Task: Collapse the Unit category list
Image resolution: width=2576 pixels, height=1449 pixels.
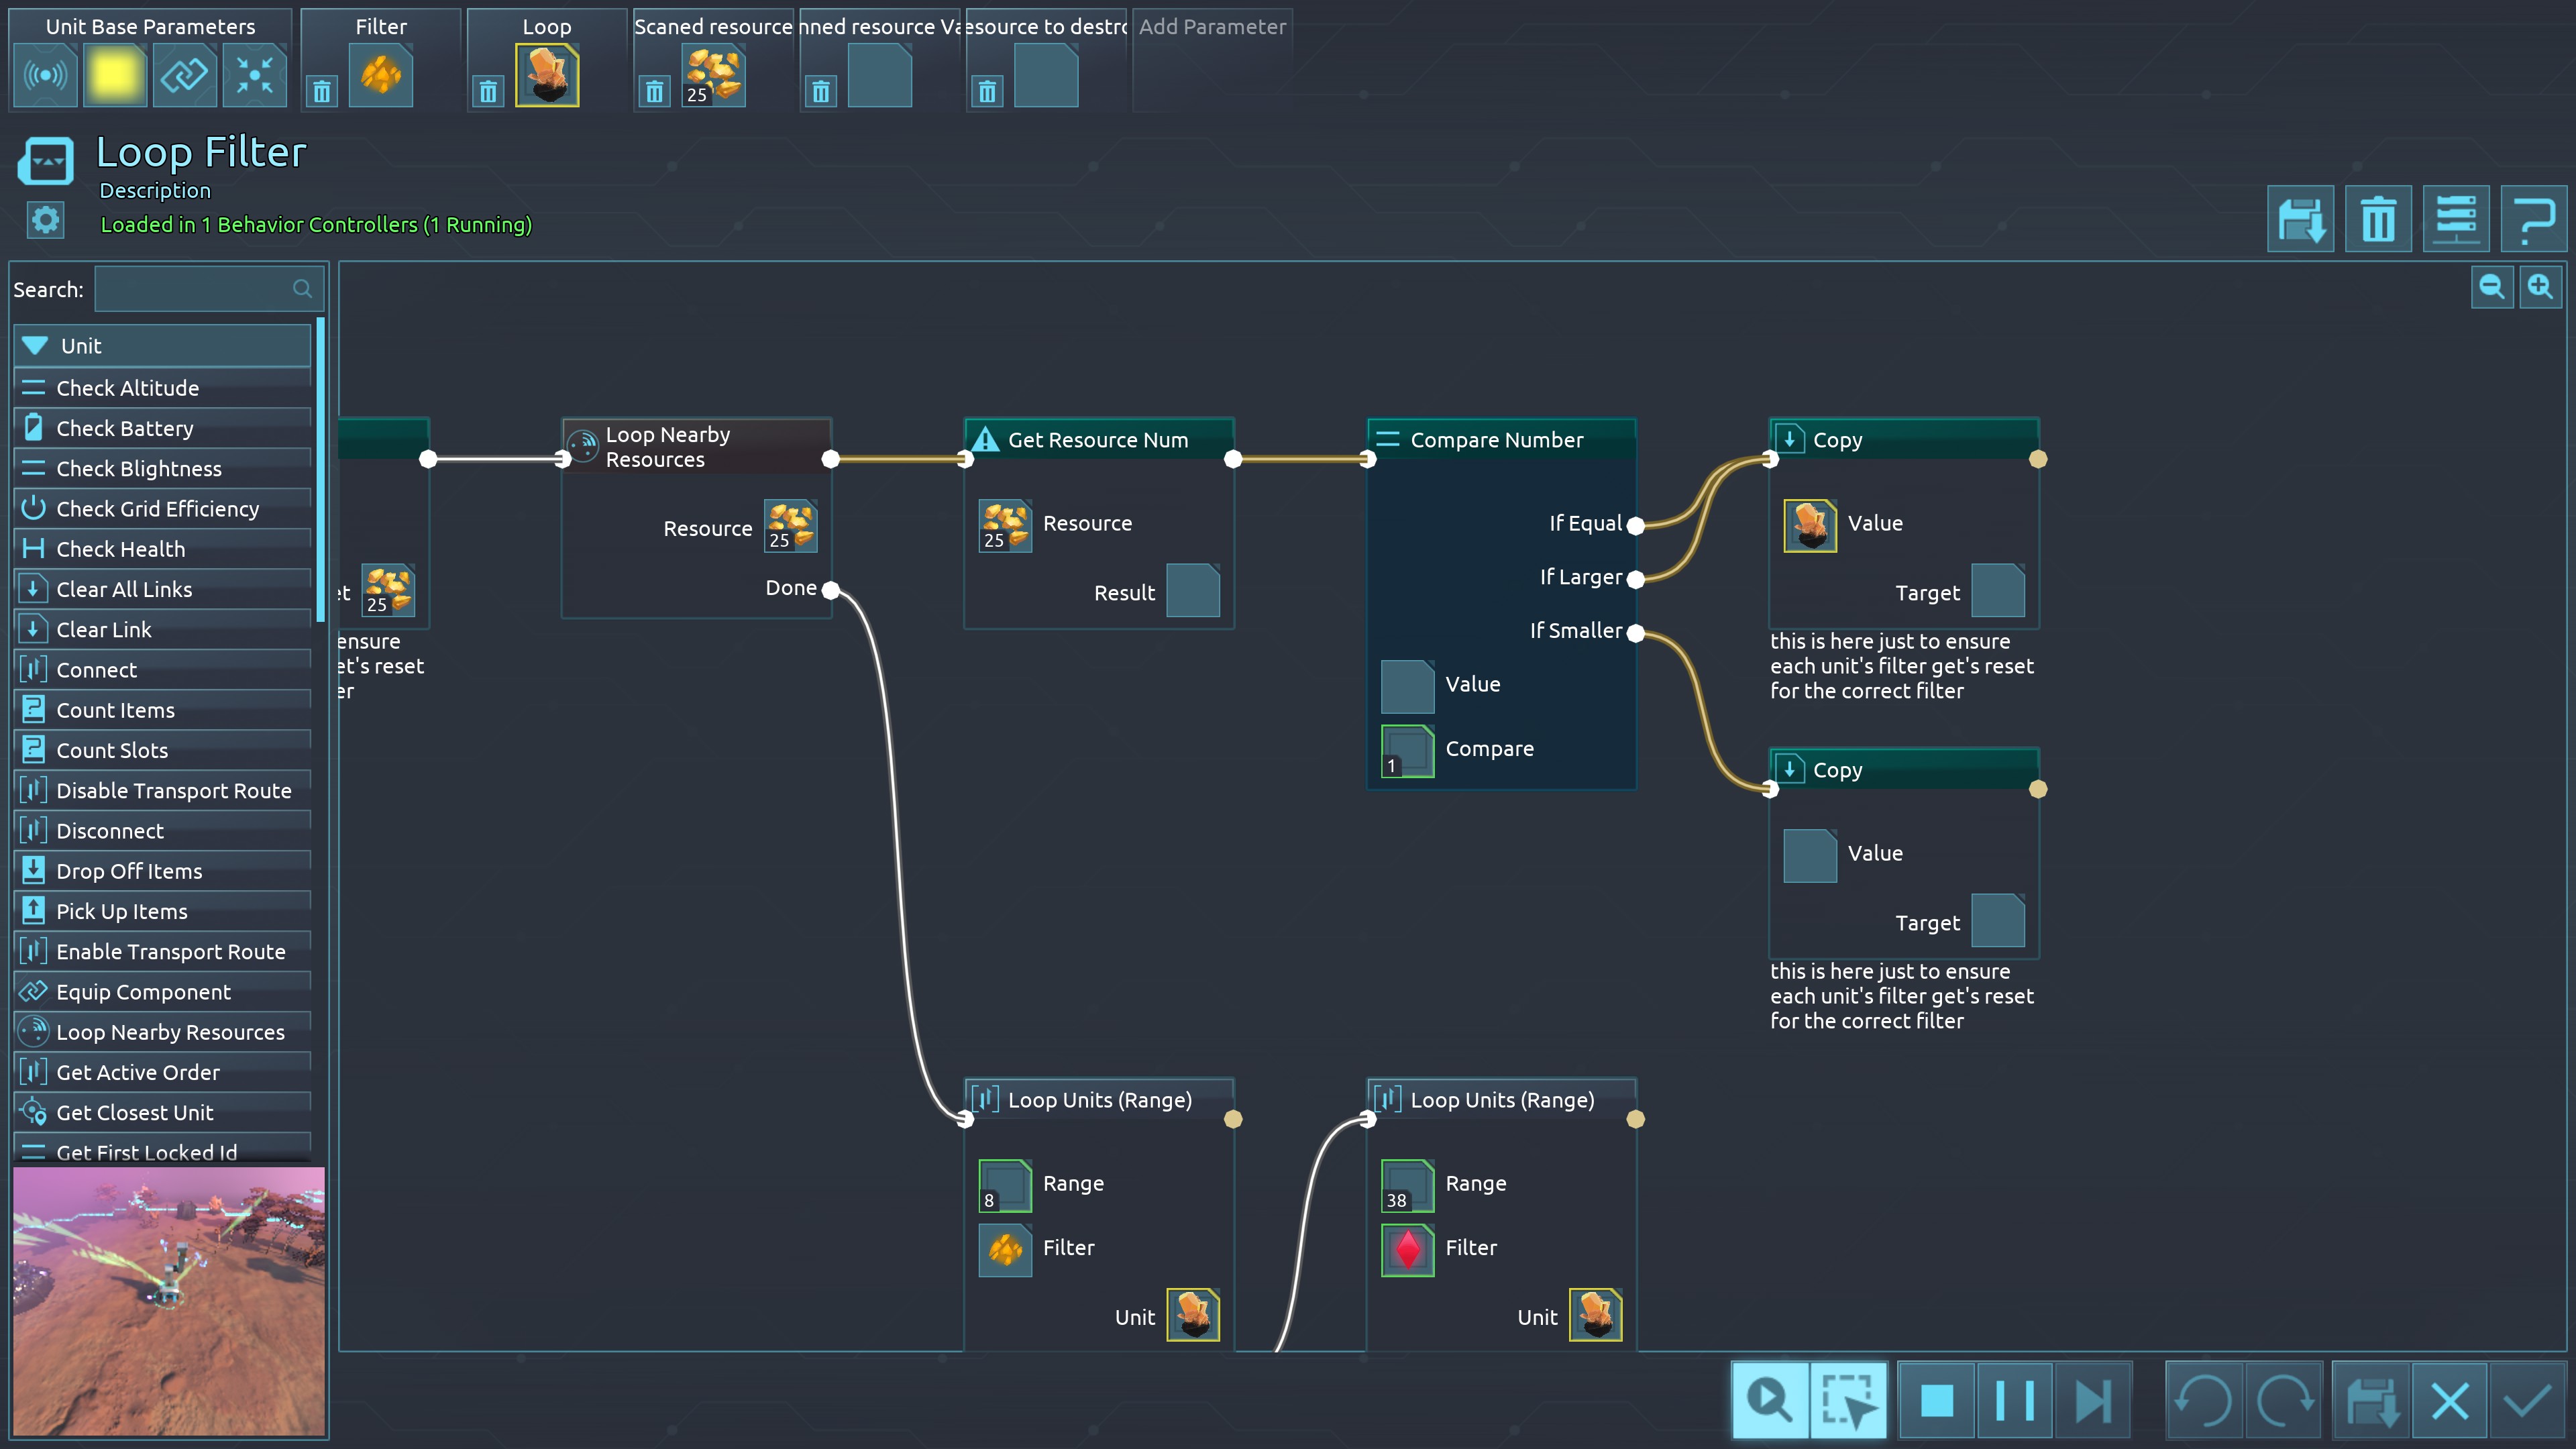Action: [36, 346]
